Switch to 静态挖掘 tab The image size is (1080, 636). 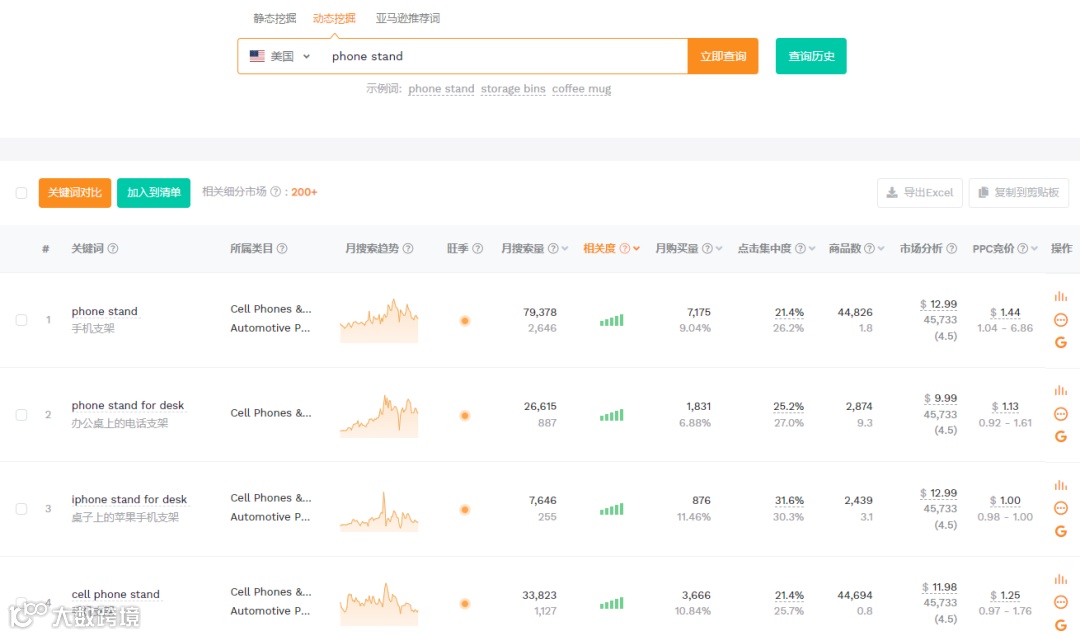274,19
